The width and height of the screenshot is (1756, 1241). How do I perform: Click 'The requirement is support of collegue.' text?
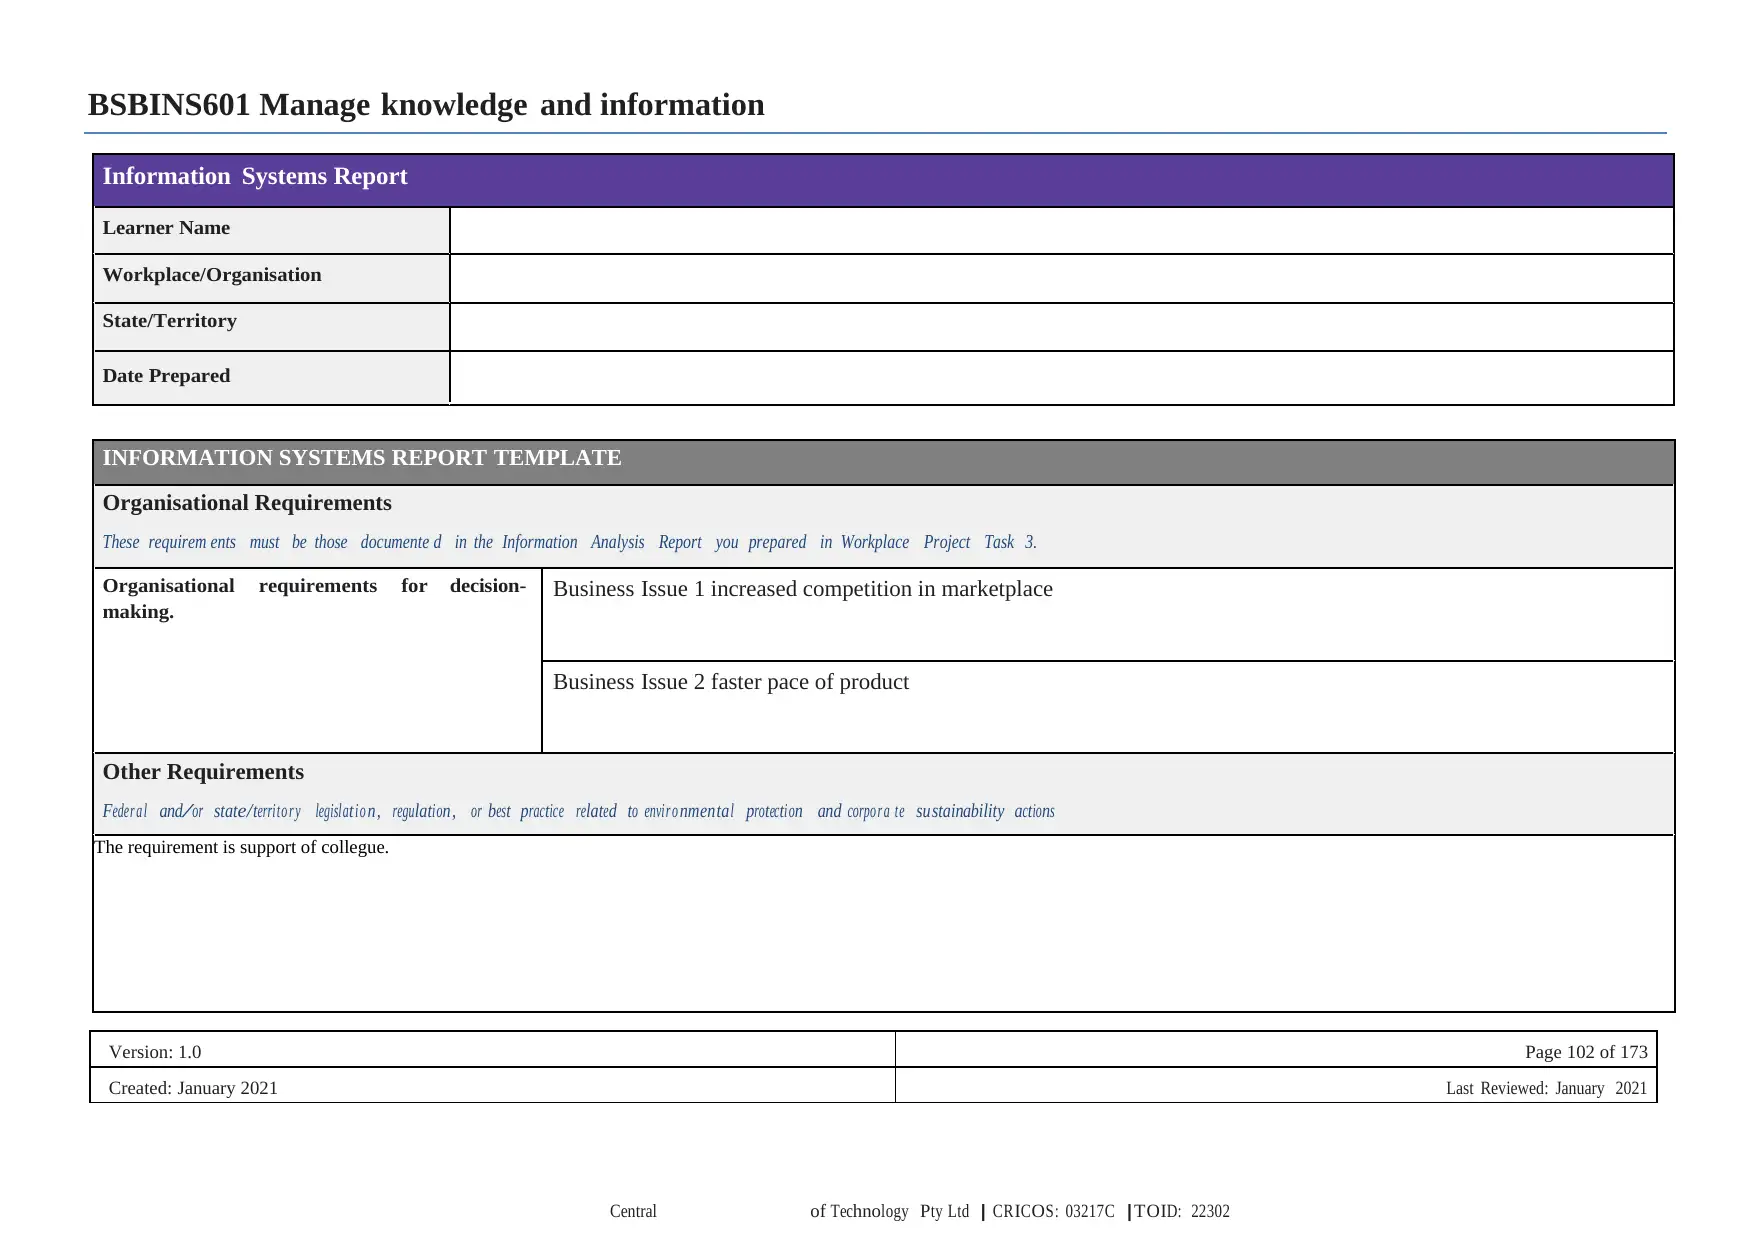(241, 847)
